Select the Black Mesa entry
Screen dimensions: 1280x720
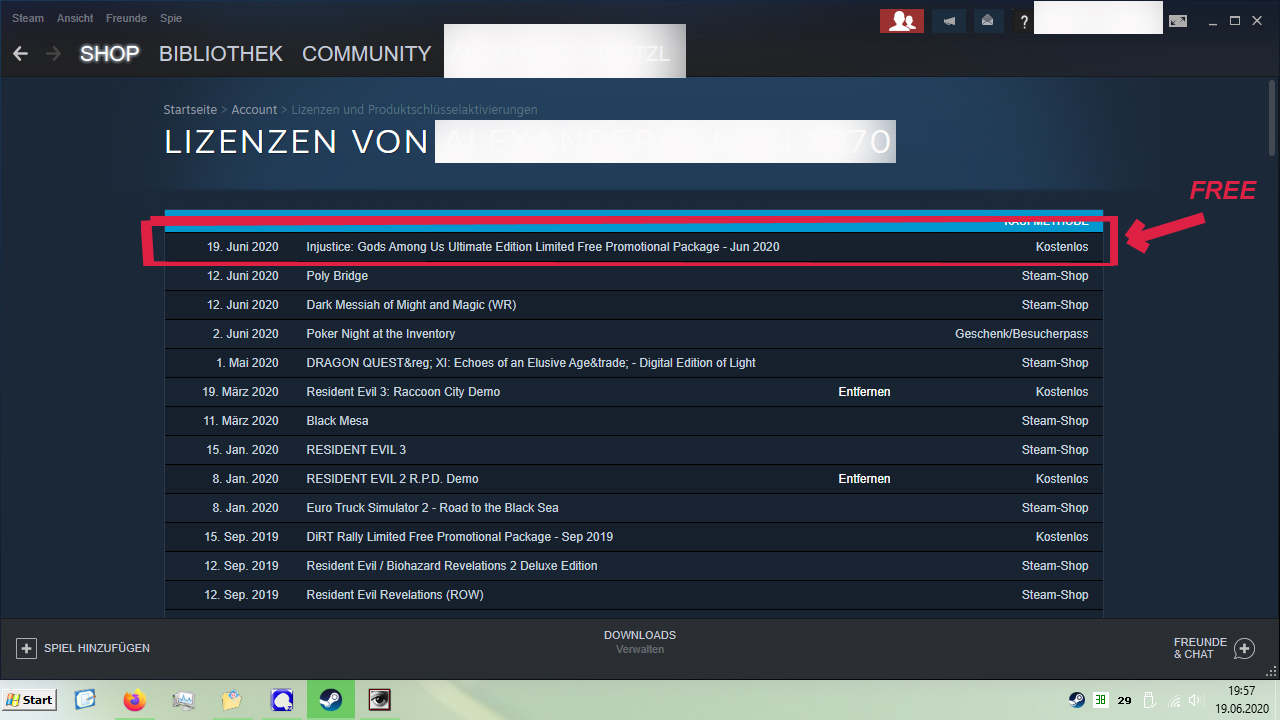[337, 421]
